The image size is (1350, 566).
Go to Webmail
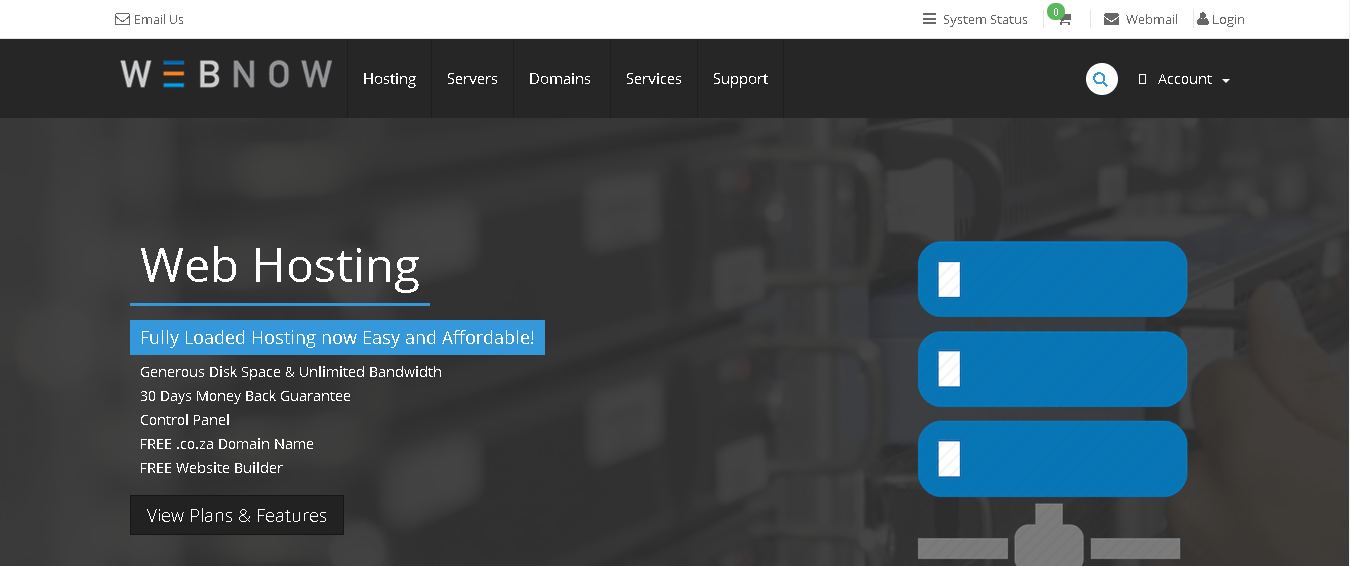pos(1151,19)
